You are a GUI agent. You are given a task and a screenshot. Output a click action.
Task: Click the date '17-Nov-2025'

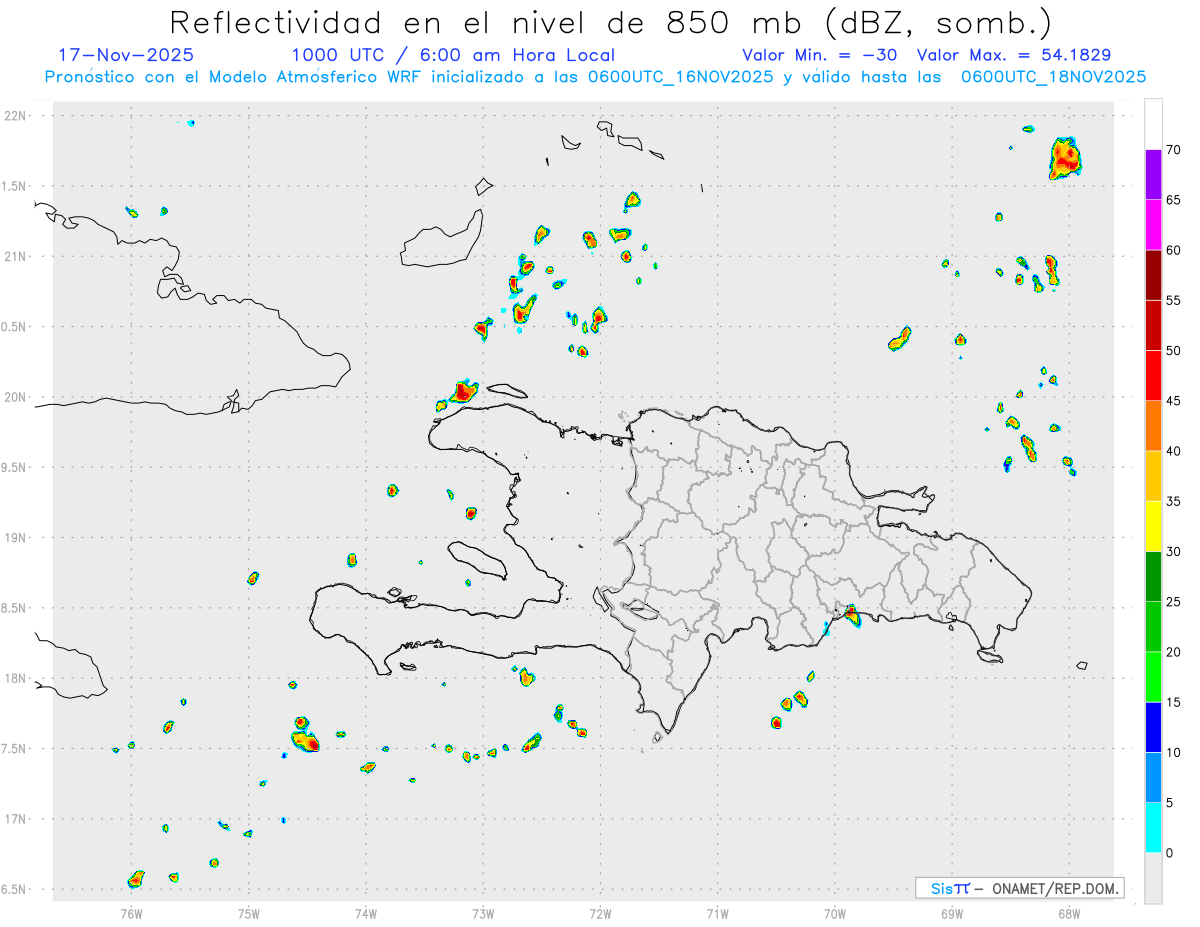coord(126,55)
